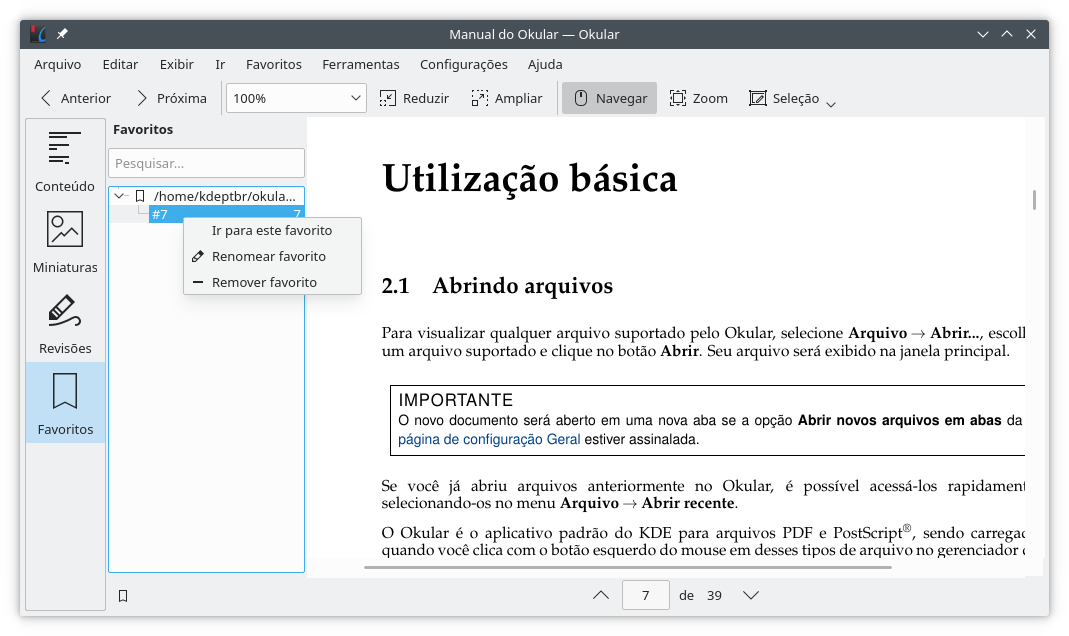Open the Ferramentas menu
The image size is (1069, 636).
point(360,64)
